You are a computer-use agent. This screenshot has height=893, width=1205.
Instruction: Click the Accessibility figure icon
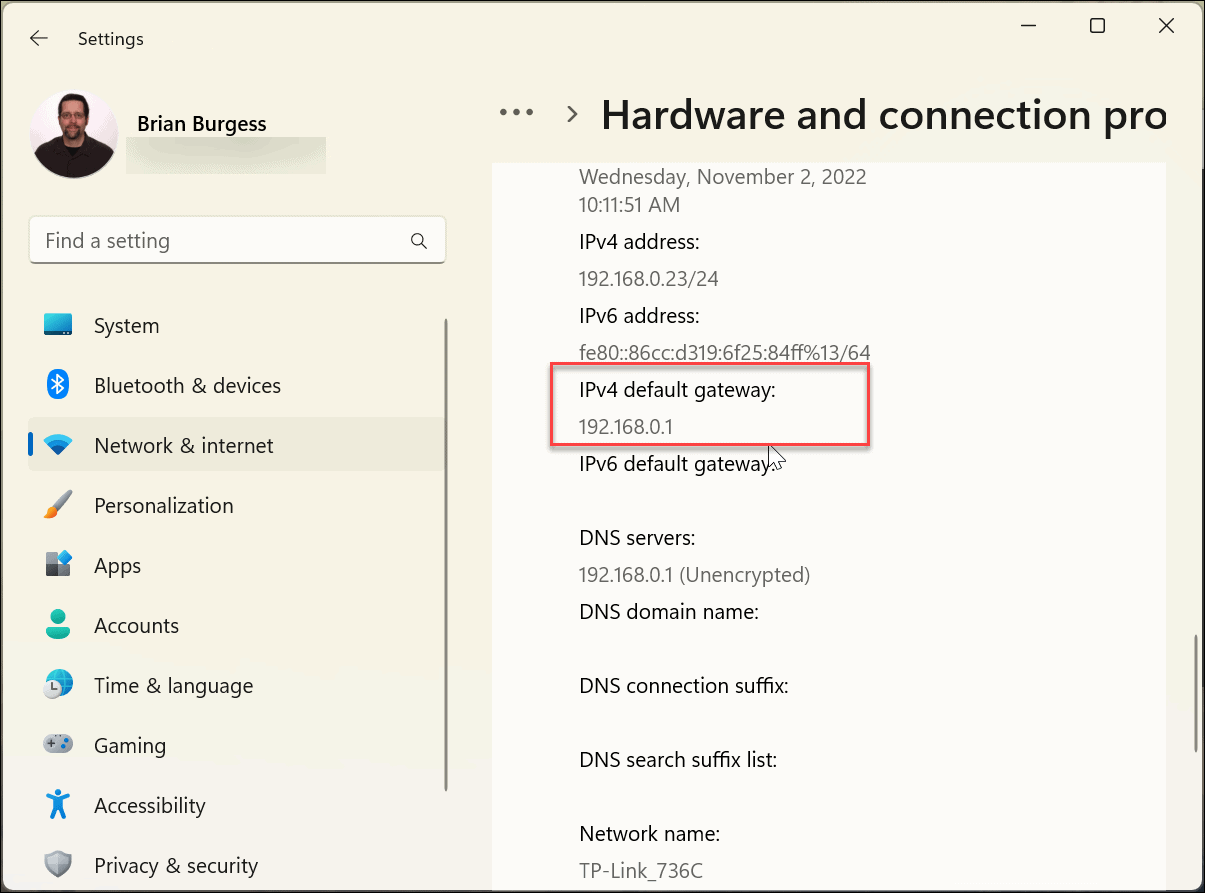point(58,804)
